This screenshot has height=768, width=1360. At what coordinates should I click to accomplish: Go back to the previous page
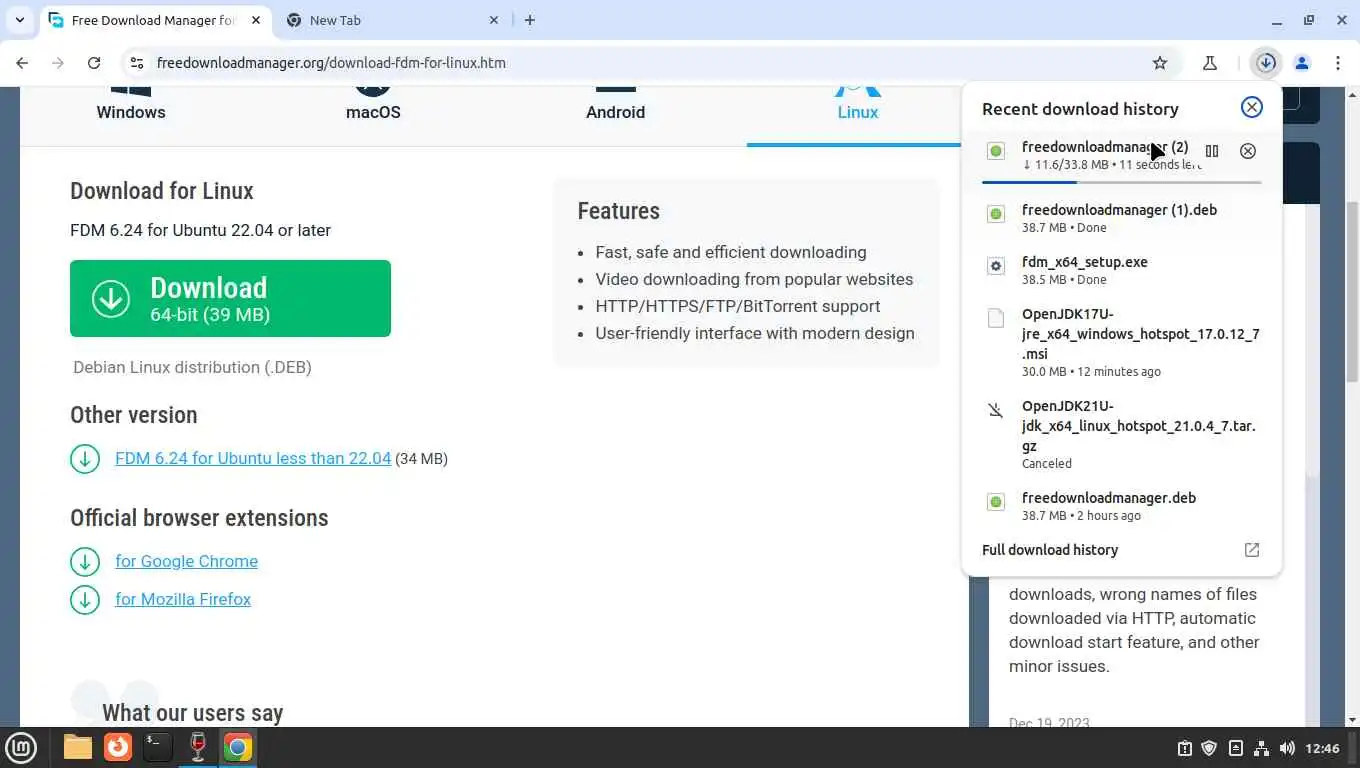[x=22, y=63]
